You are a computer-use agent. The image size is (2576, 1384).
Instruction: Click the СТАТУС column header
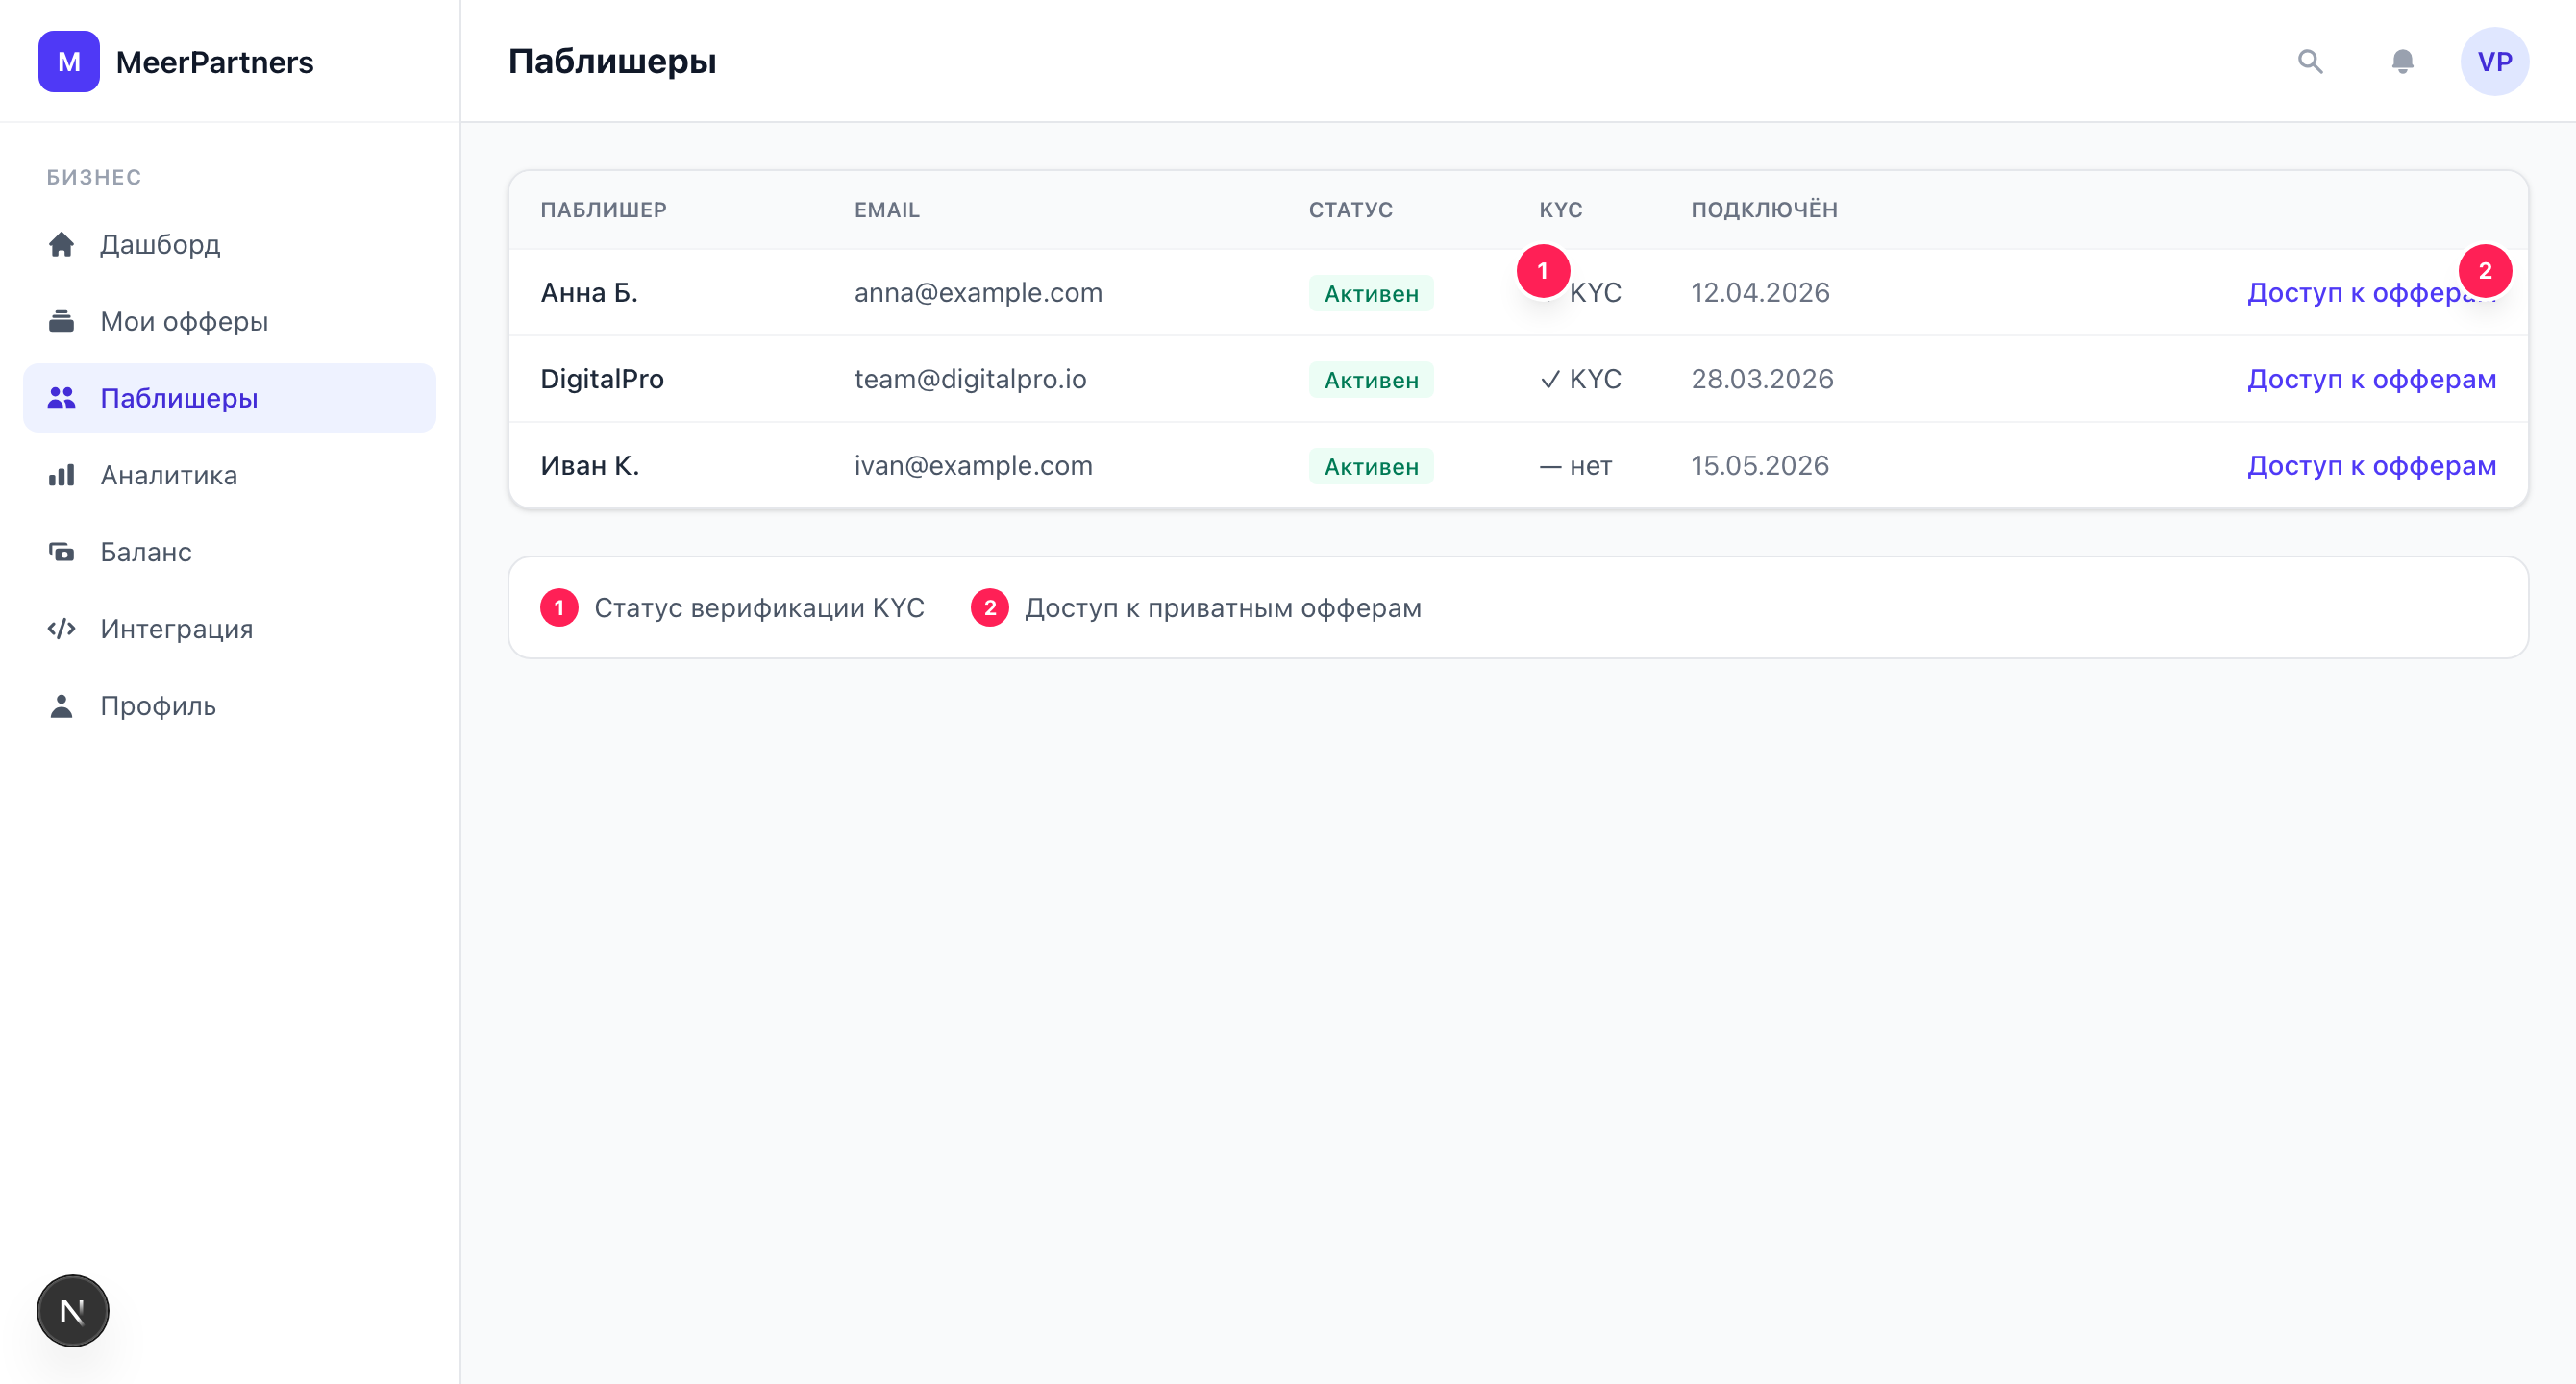[1351, 210]
